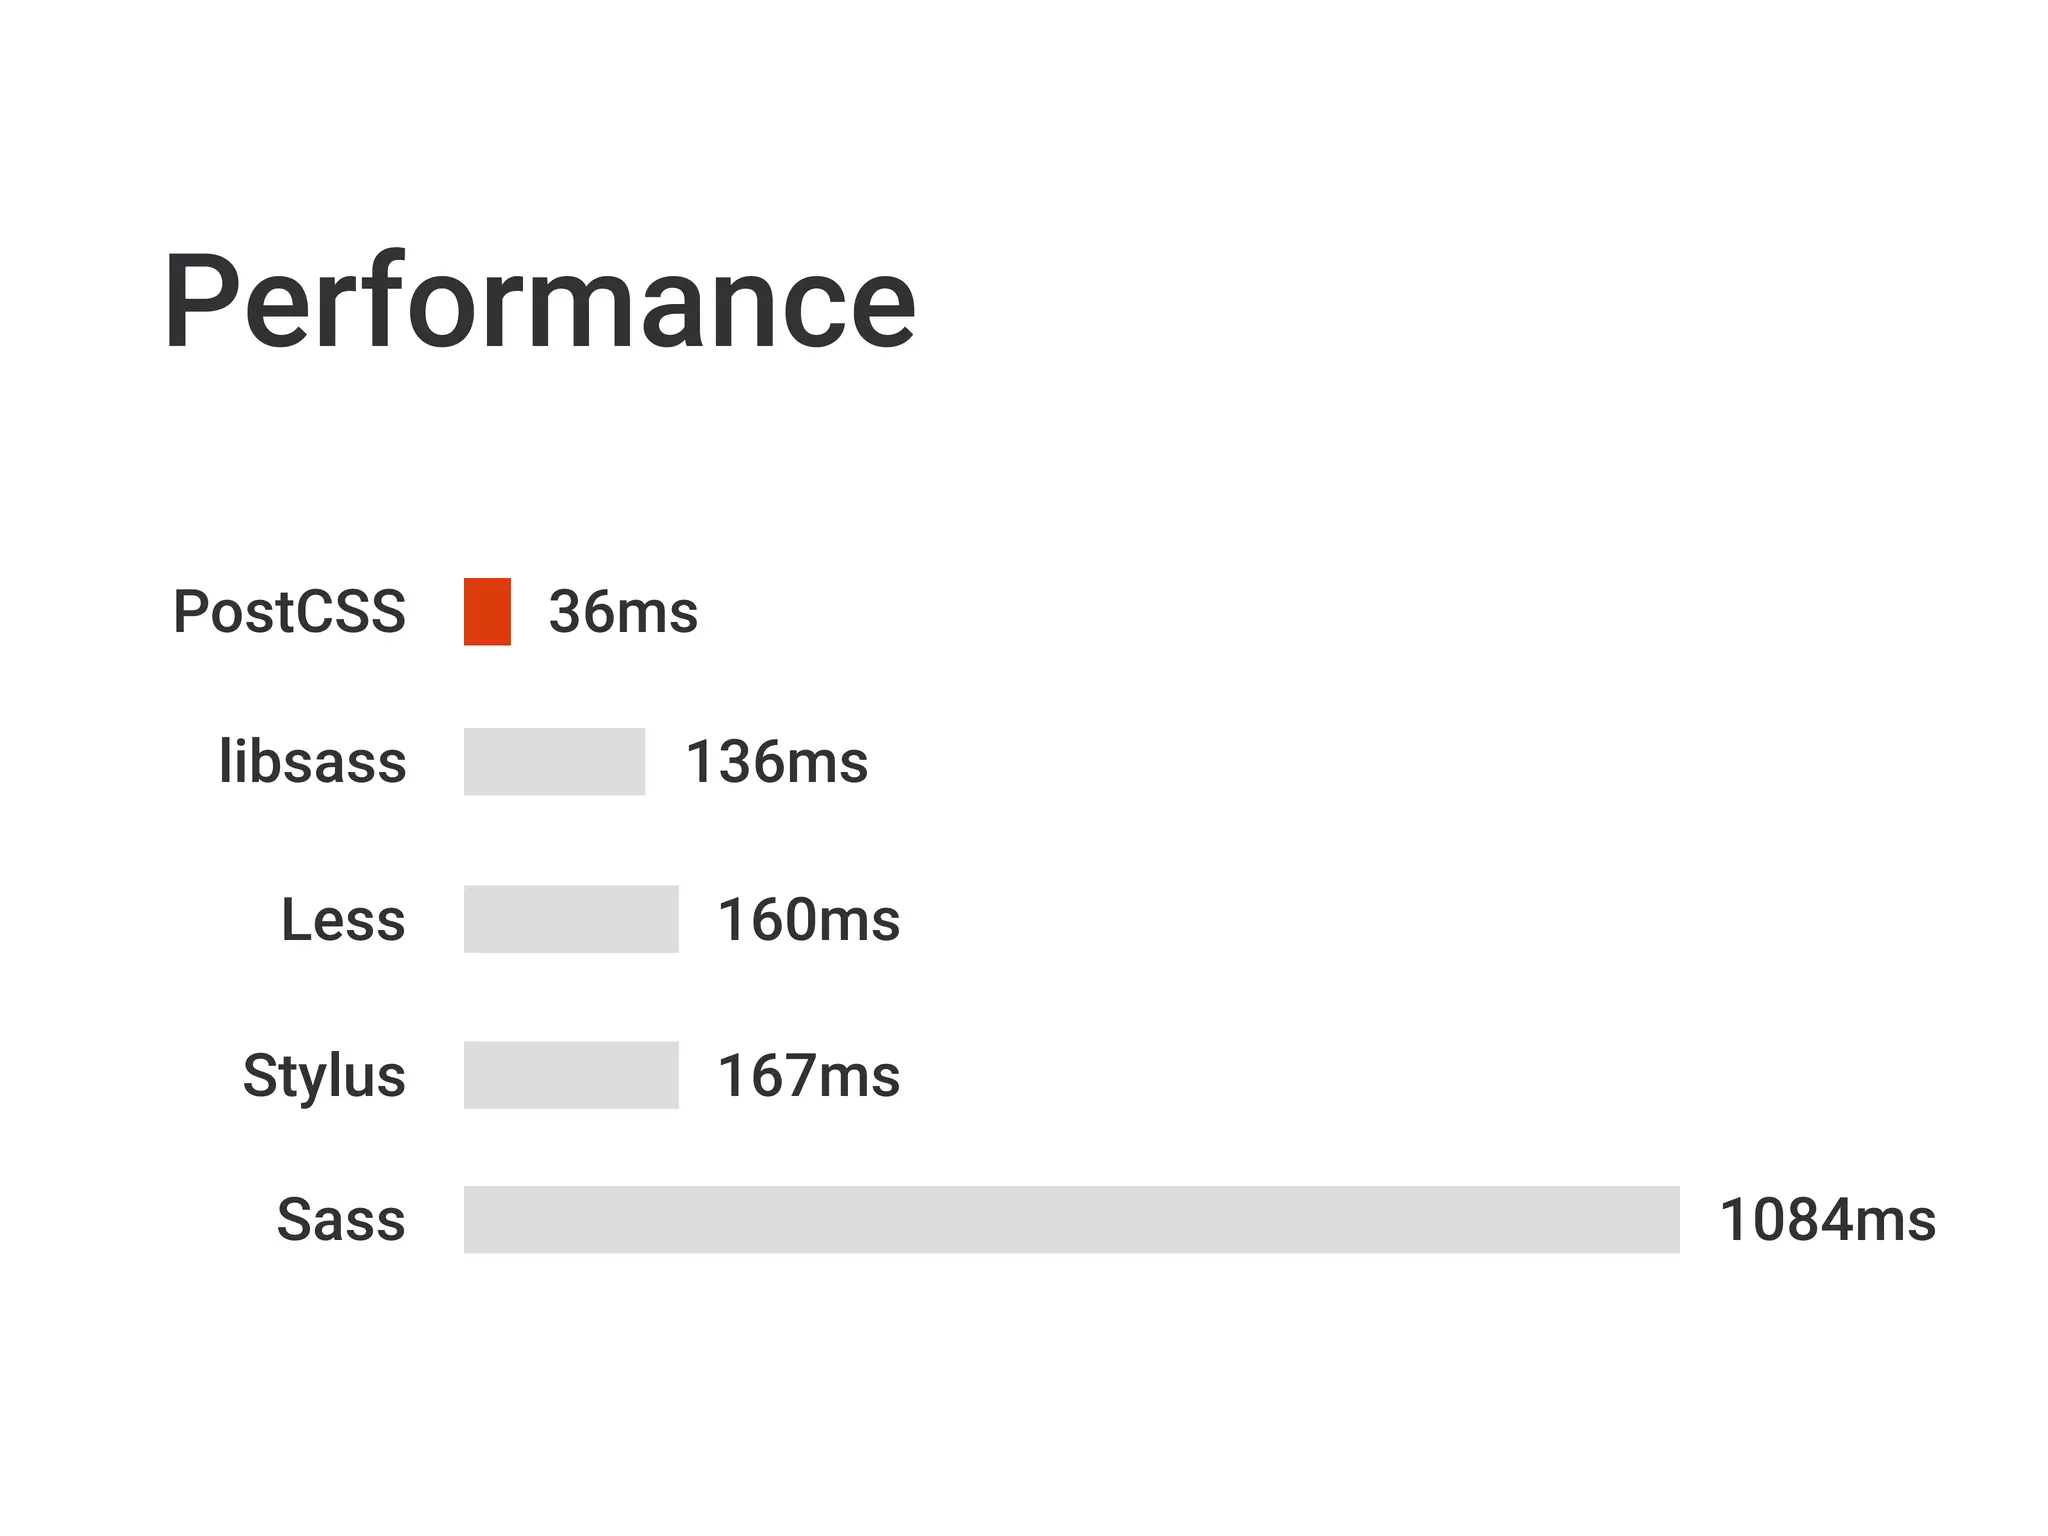The width and height of the screenshot is (2048, 1536).
Task: Click the 1084ms value
Action: (x=1827, y=1220)
